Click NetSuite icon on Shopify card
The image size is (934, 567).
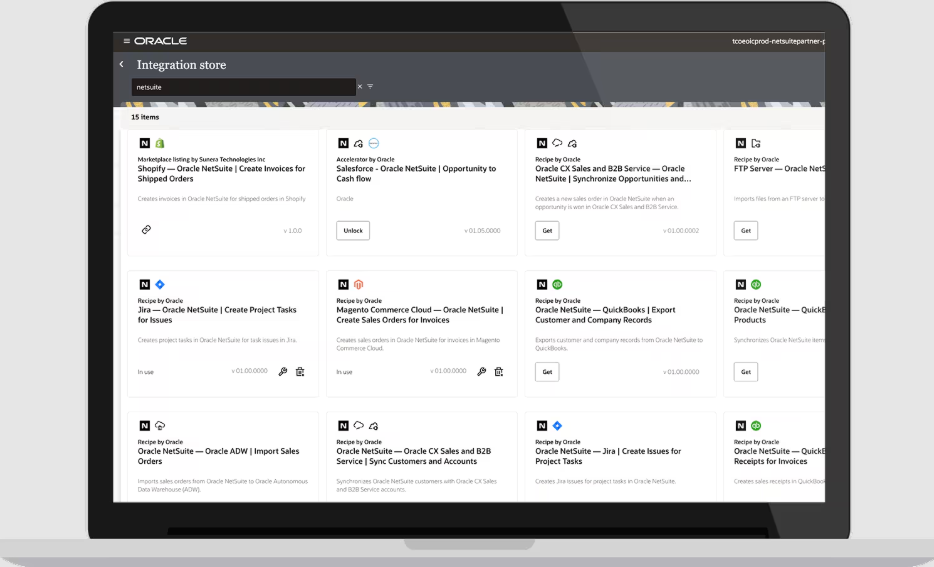point(144,144)
